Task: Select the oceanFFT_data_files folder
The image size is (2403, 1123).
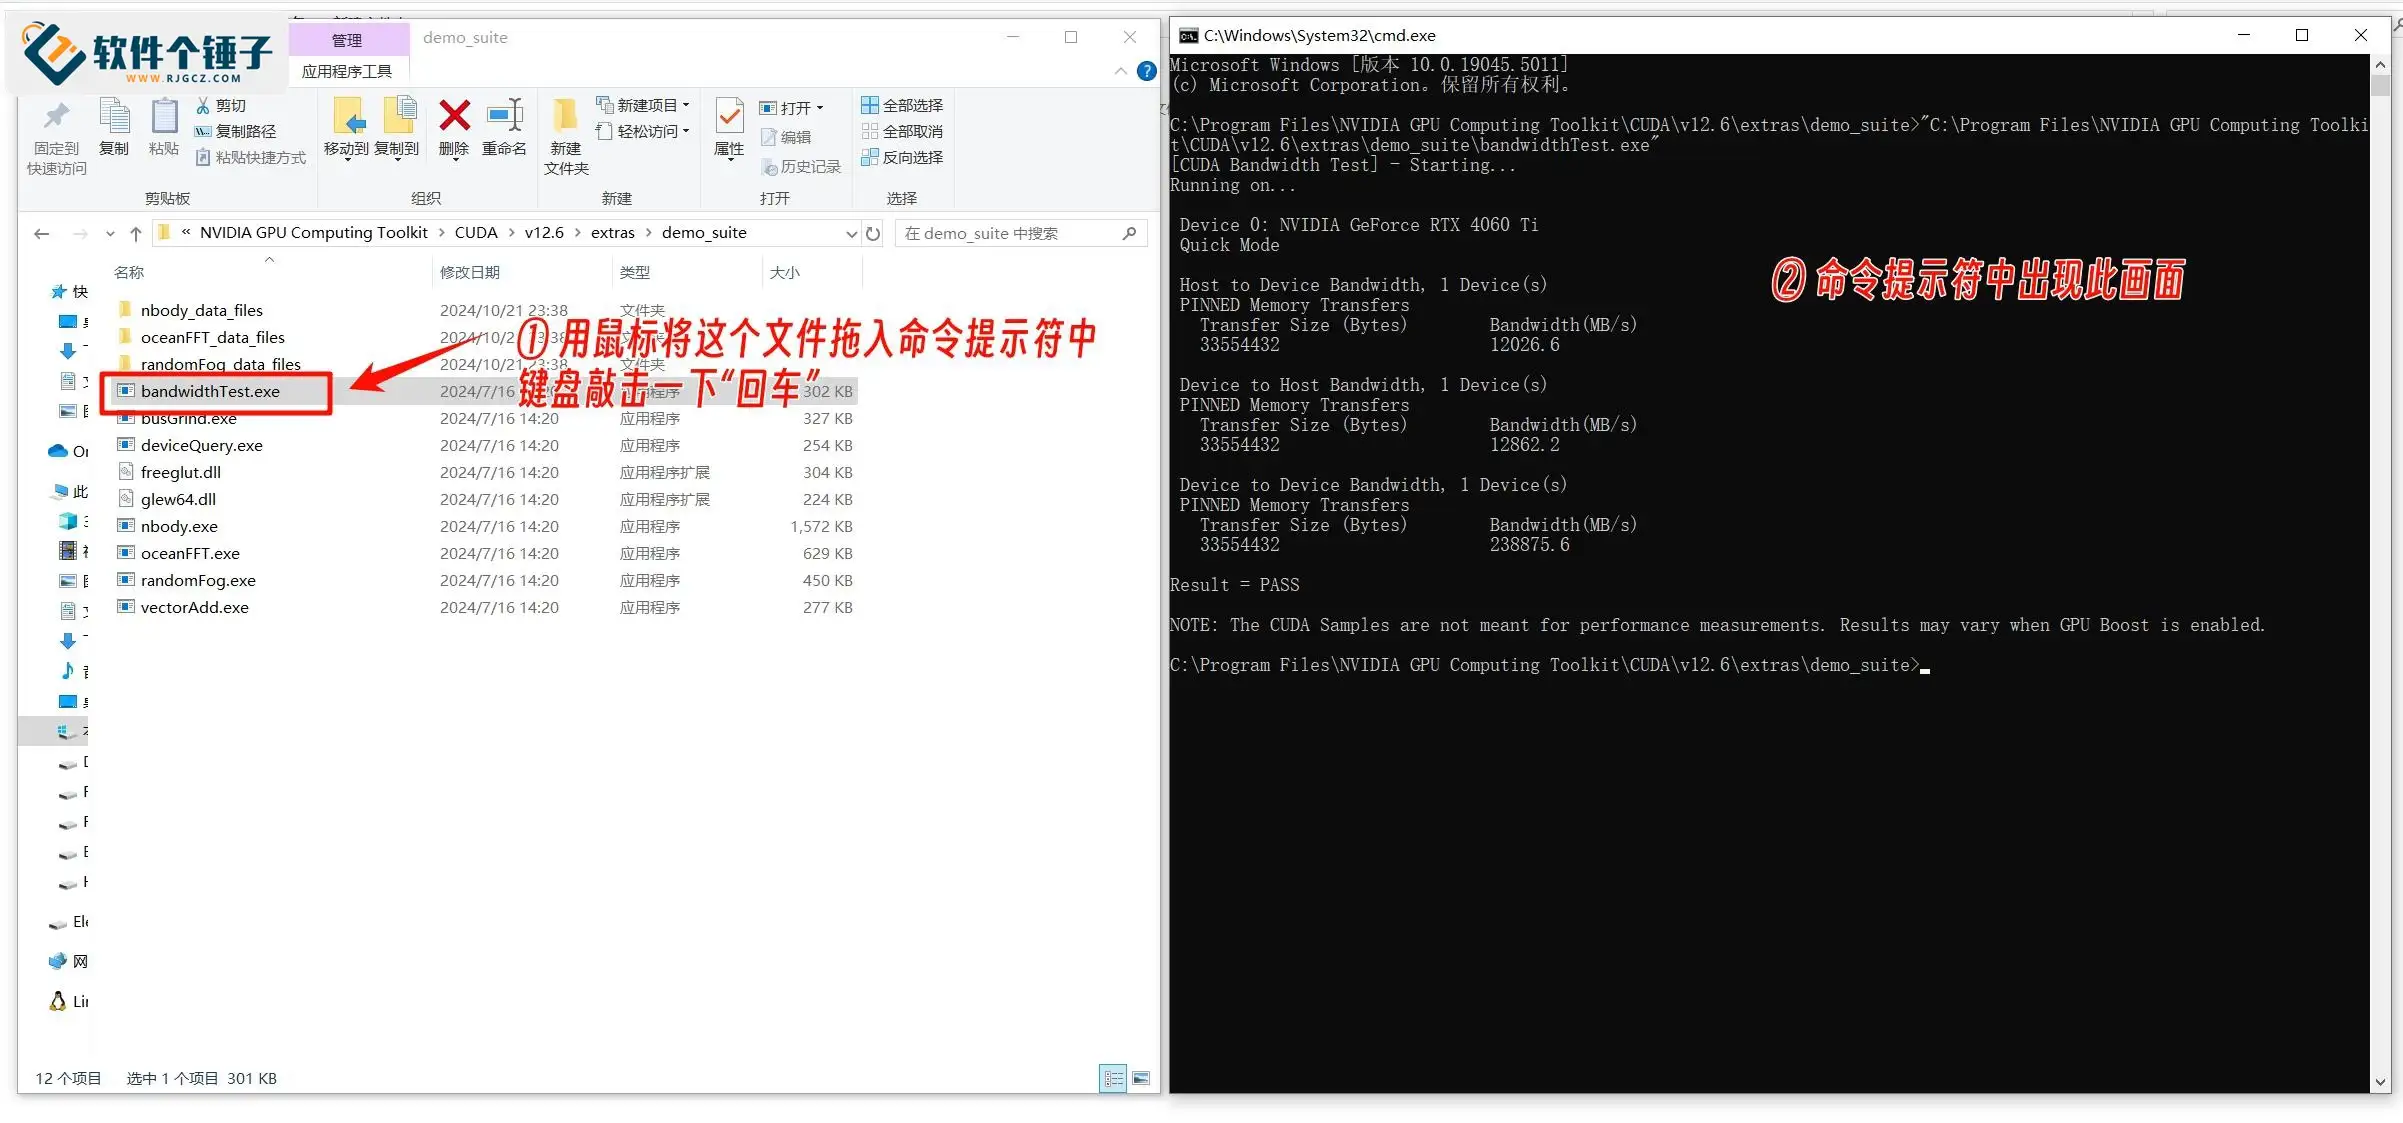Action: tap(212, 337)
